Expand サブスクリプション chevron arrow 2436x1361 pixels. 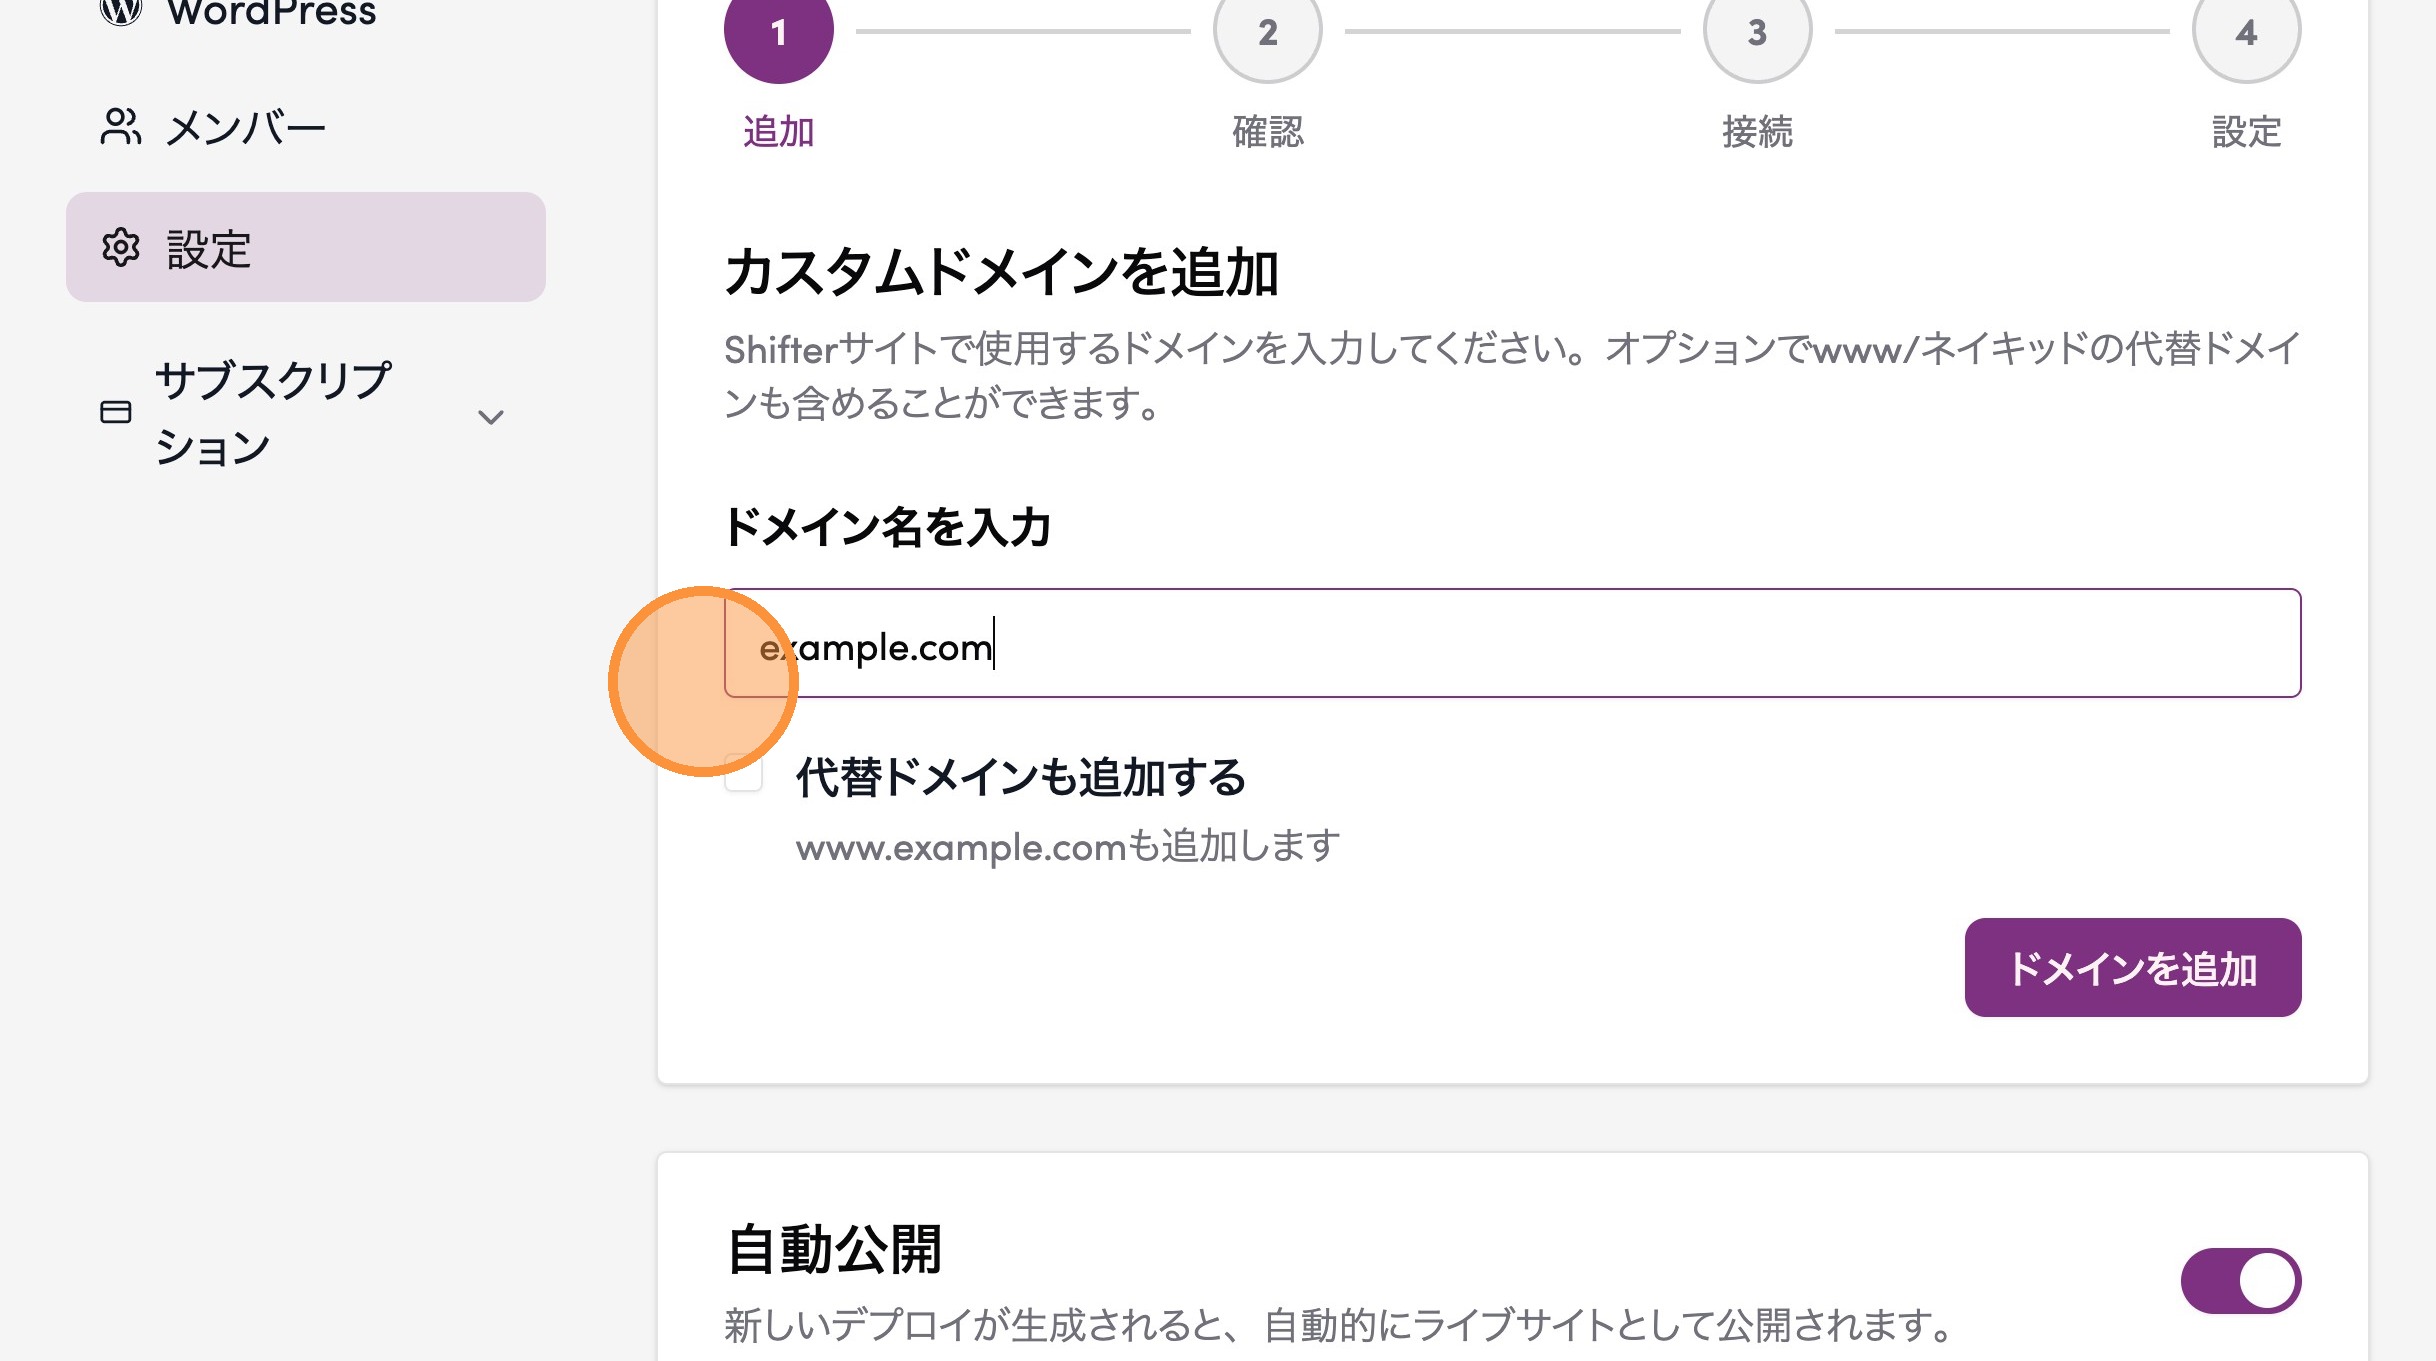[x=490, y=417]
